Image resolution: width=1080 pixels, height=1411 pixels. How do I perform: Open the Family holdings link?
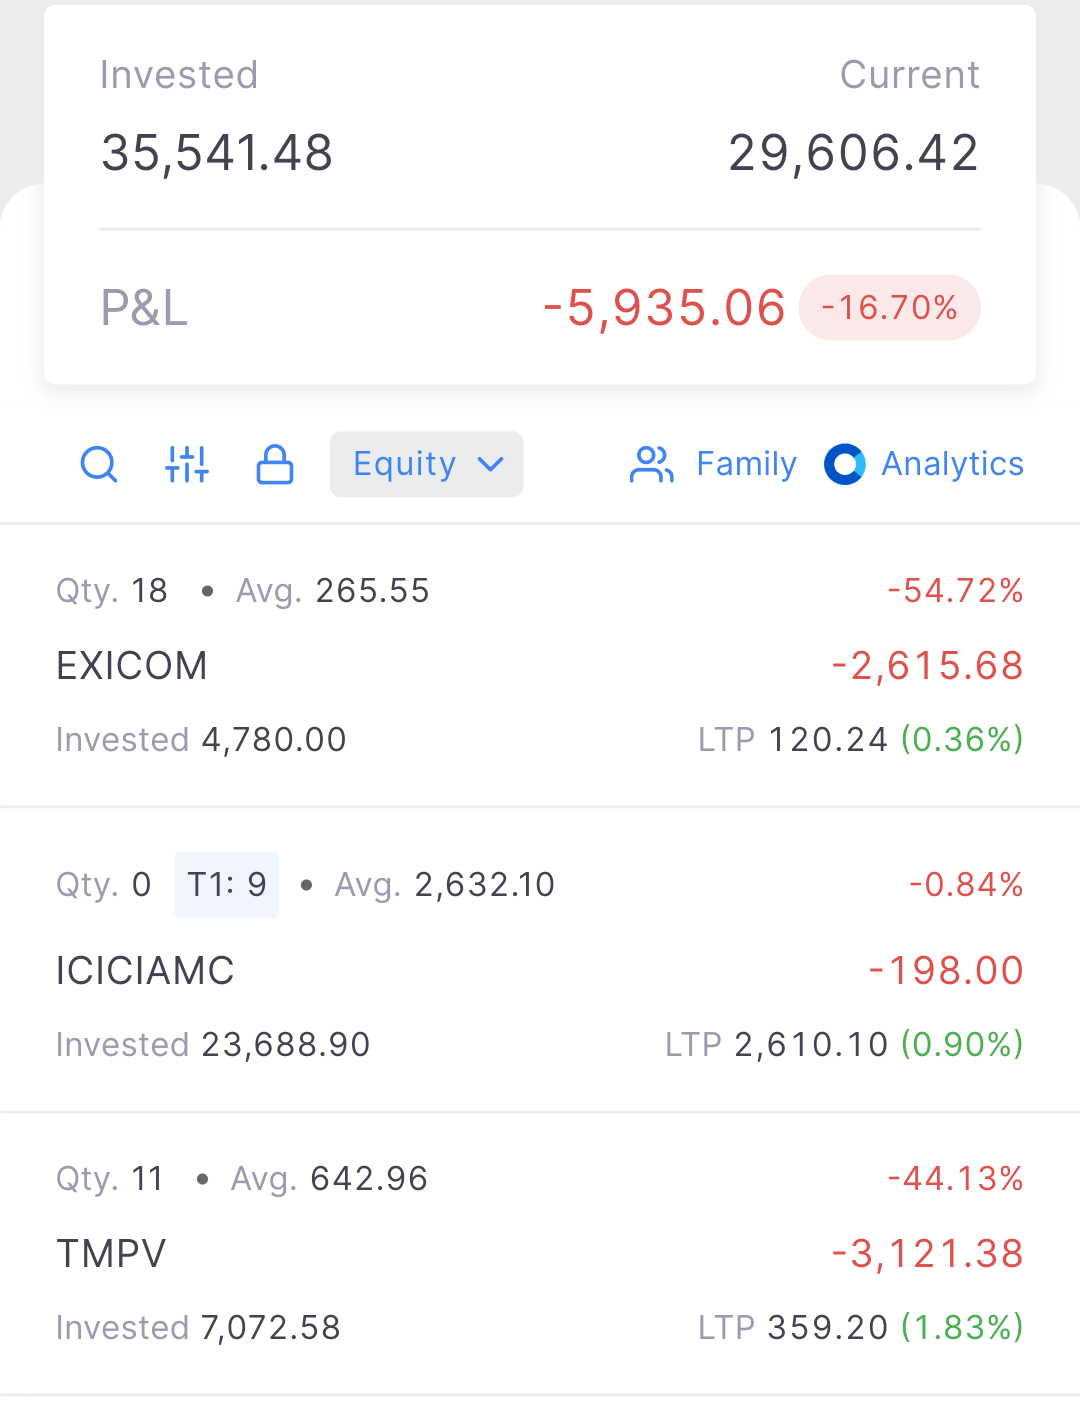[746, 464]
